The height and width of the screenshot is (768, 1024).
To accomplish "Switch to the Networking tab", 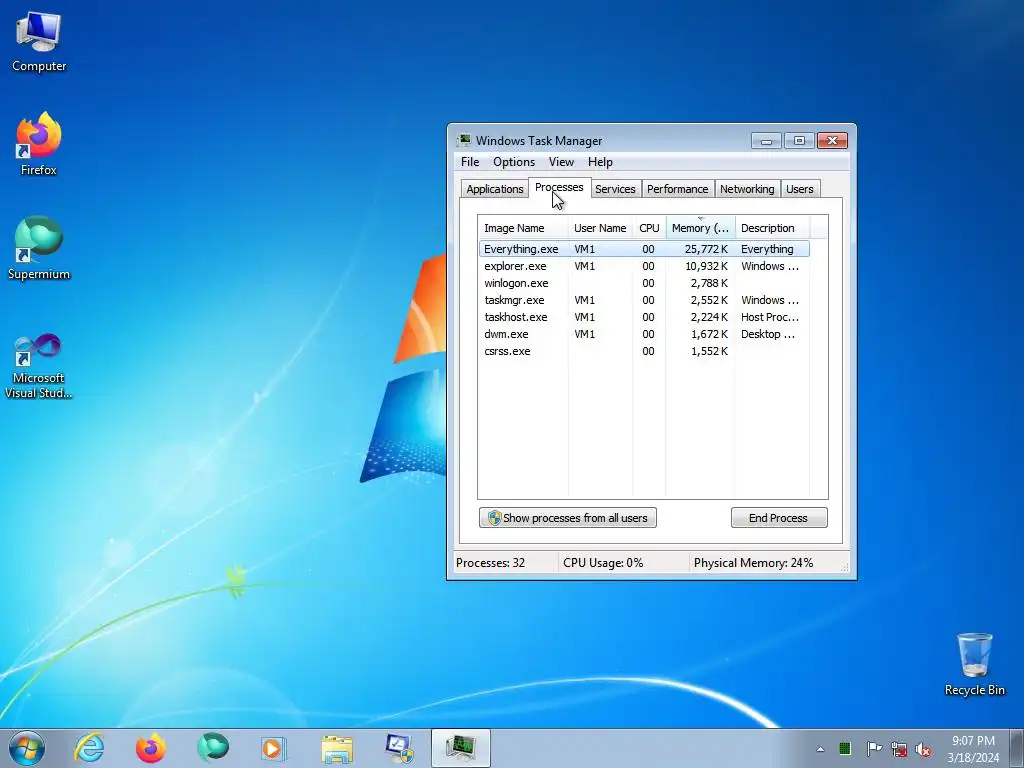I will tap(747, 189).
